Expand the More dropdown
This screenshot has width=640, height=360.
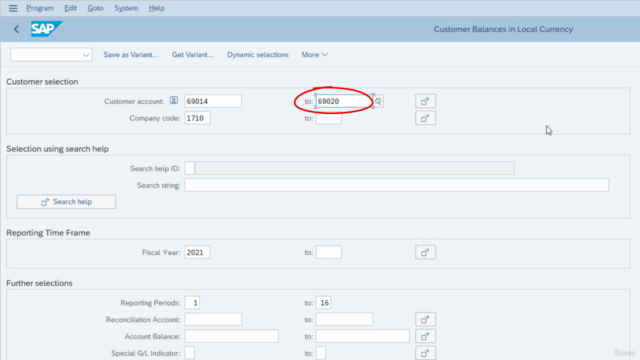coord(314,55)
